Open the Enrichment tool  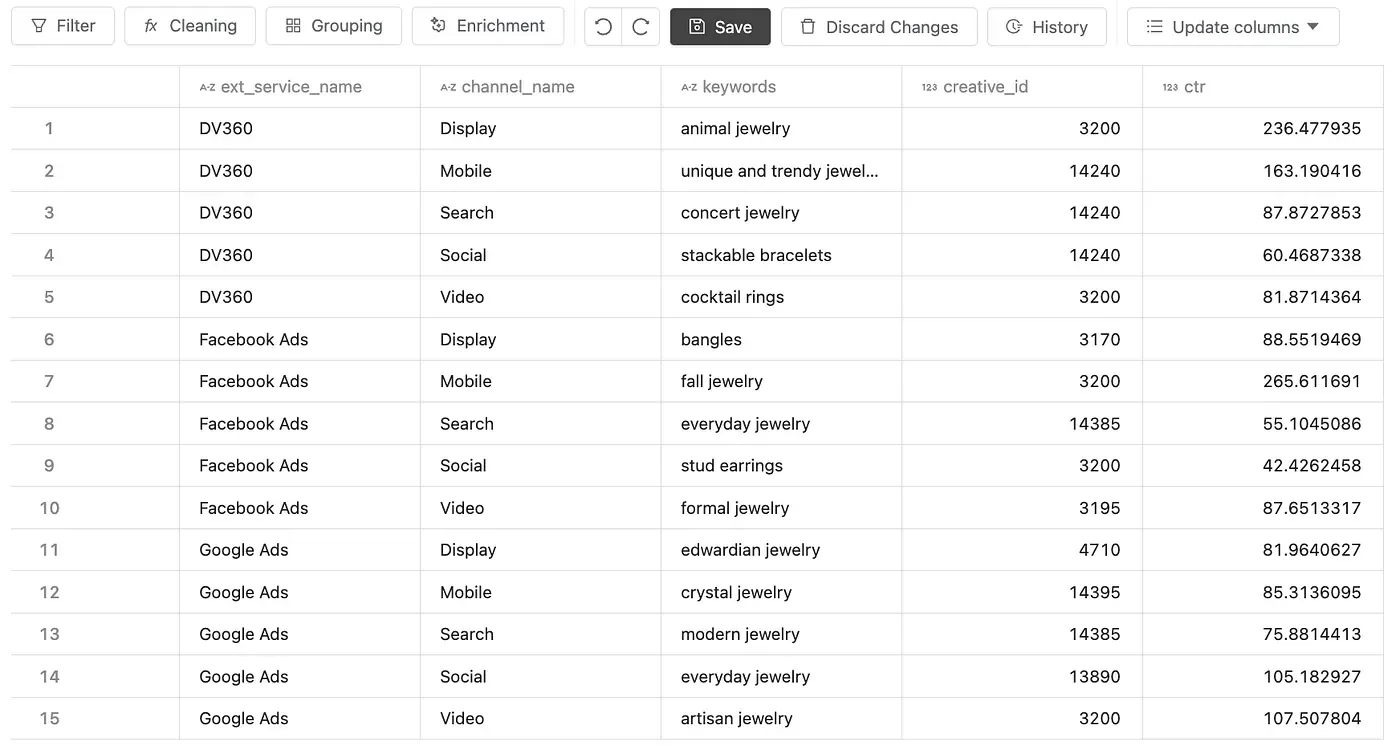tap(488, 26)
